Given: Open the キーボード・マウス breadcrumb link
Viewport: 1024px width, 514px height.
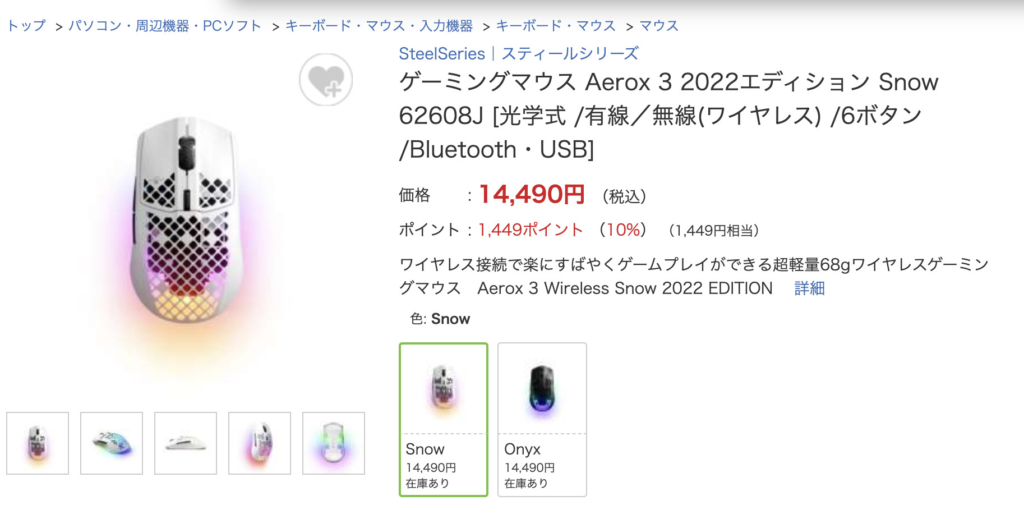Looking at the screenshot, I should point(555,26).
